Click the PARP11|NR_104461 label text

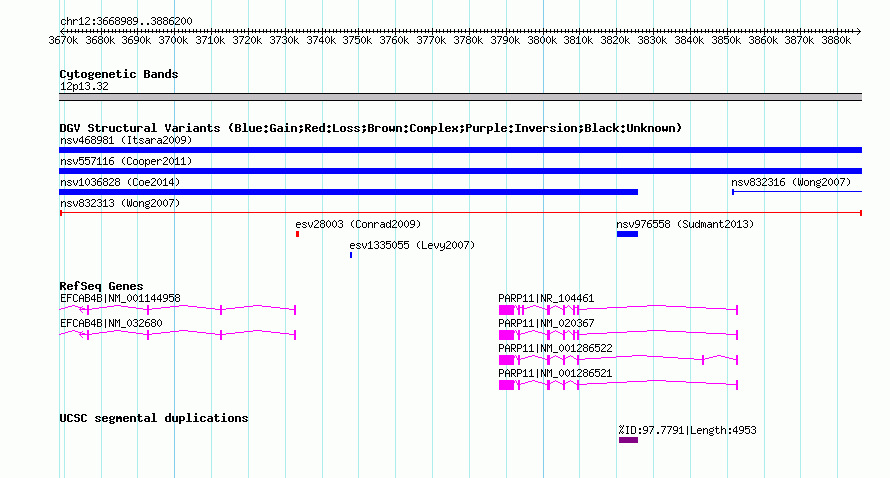point(546,298)
